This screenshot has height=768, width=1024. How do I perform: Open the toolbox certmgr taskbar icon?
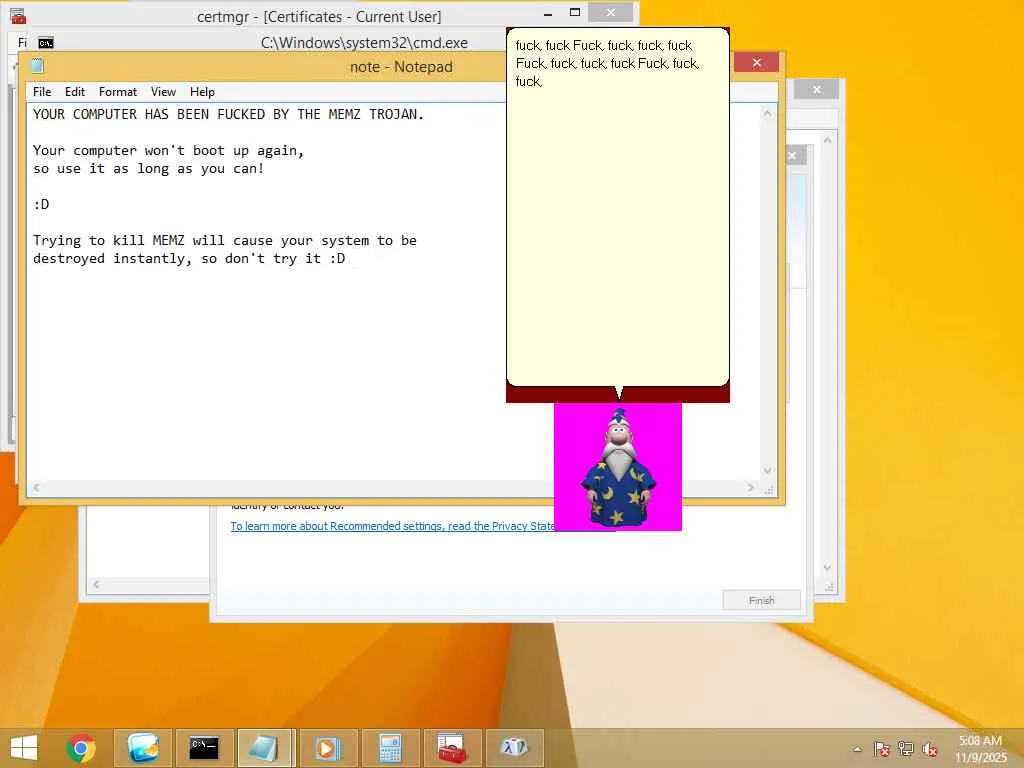[452, 748]
